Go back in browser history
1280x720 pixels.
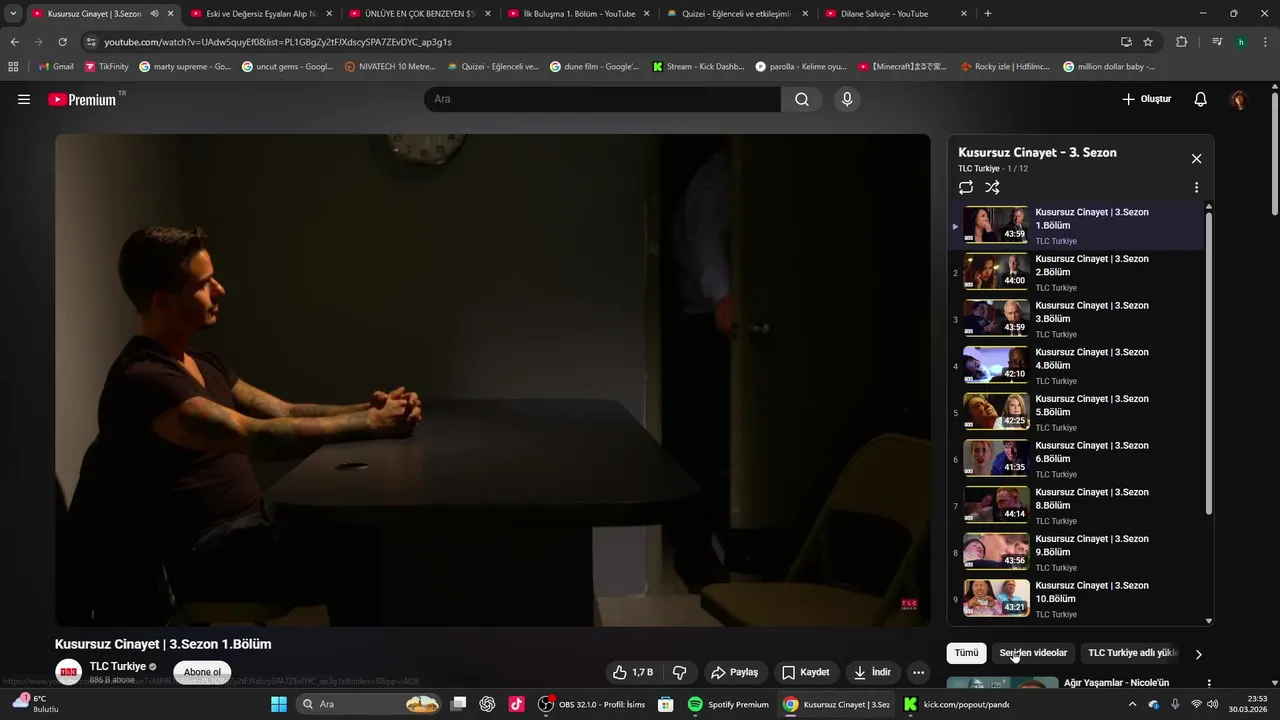pyautogui.click(x=14, y=42)
